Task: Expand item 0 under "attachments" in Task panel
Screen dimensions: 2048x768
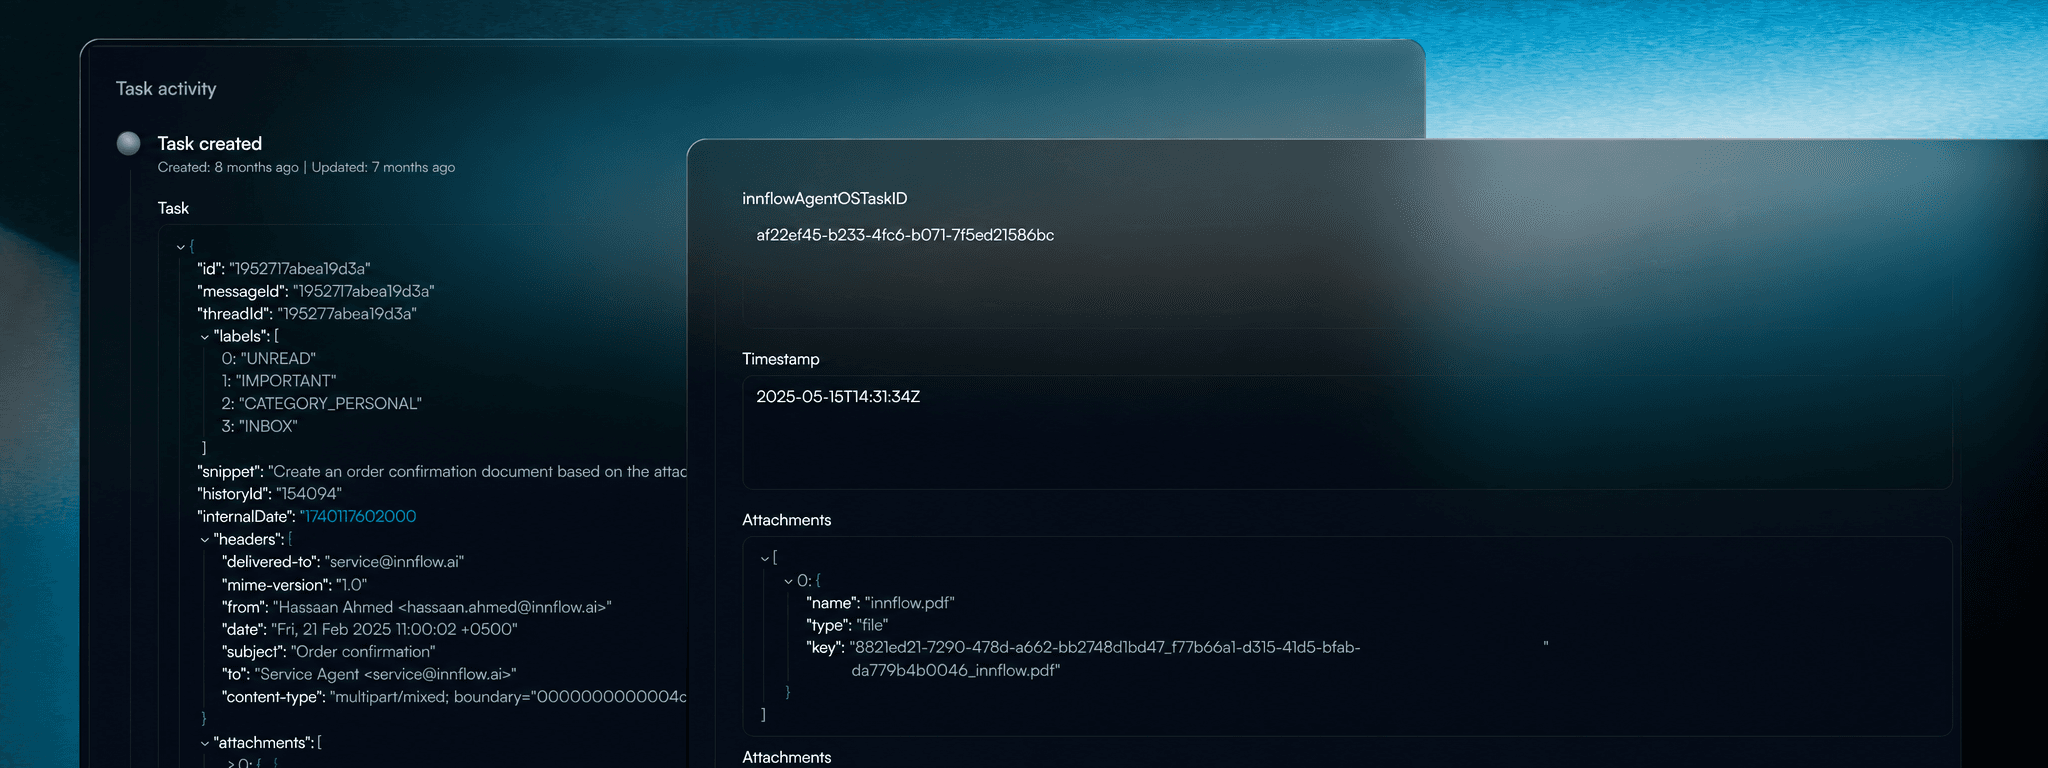Action: (x=231, y=764)
